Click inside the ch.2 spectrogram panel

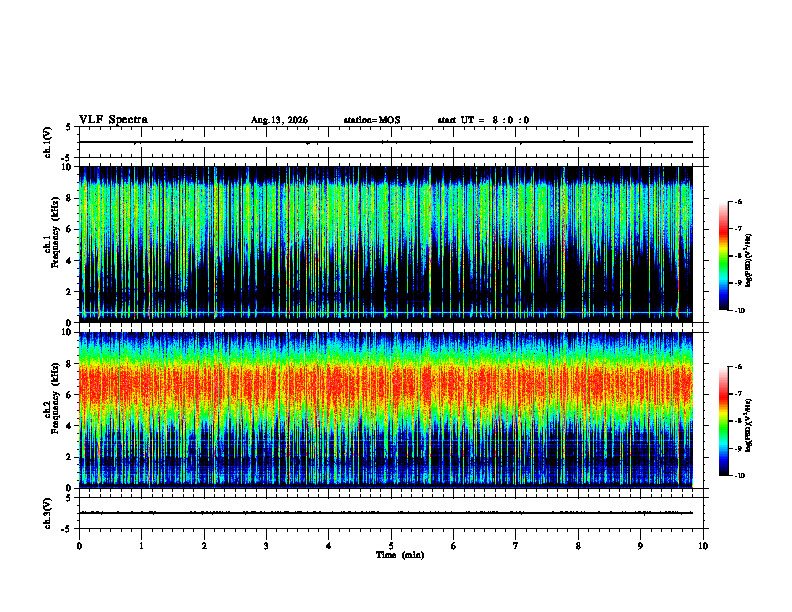click(385, 410)
